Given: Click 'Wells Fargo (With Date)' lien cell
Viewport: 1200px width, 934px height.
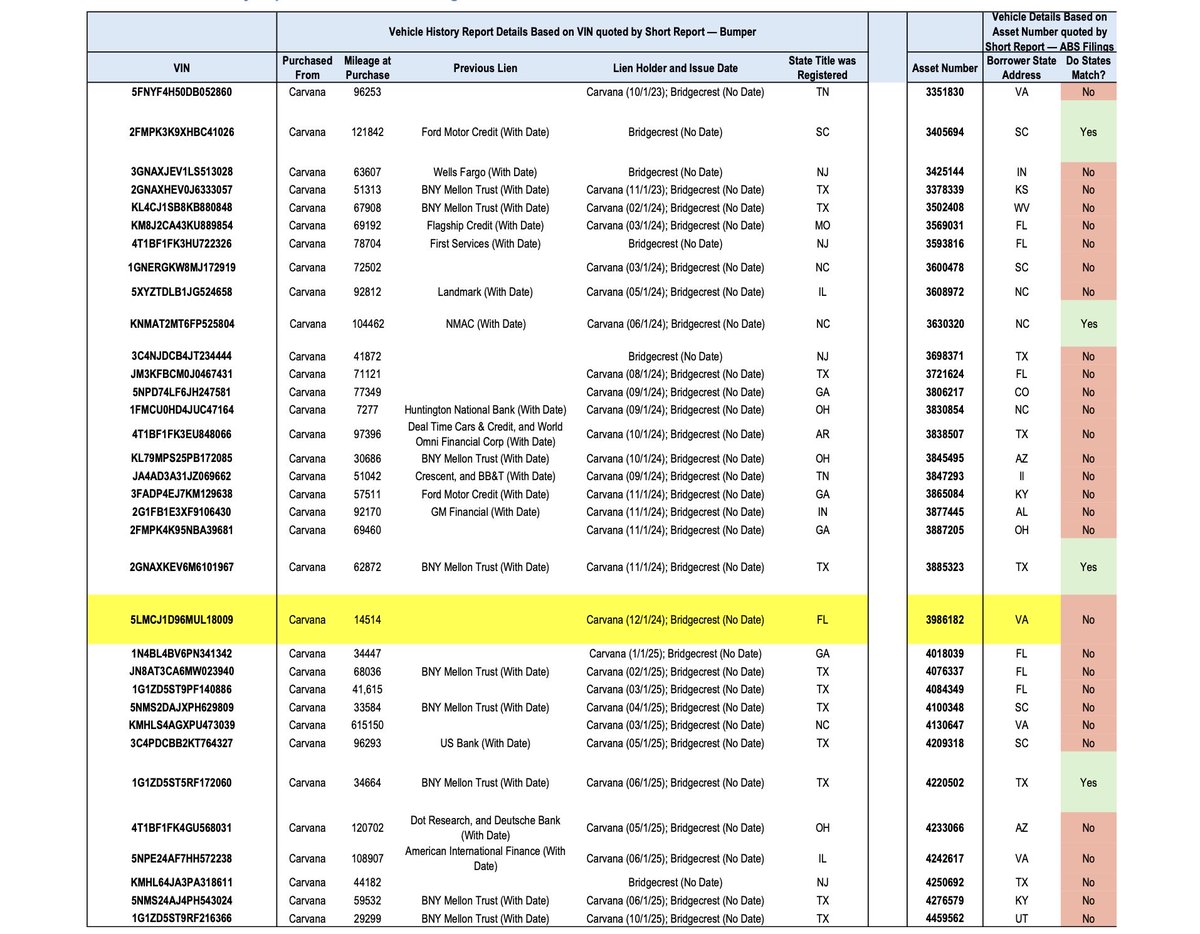Looking at the screenshot, I should [485, 172].
